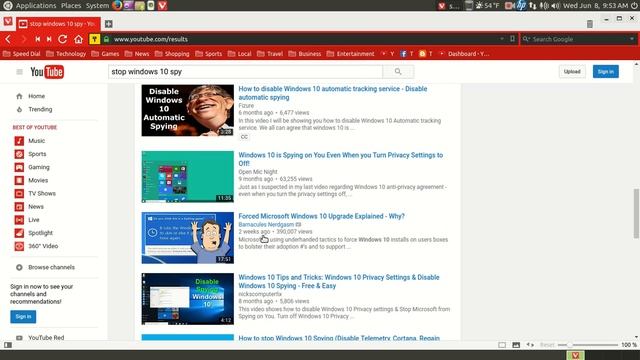
Task: Click the HP tray icon
Action: (x=521, y=5)
